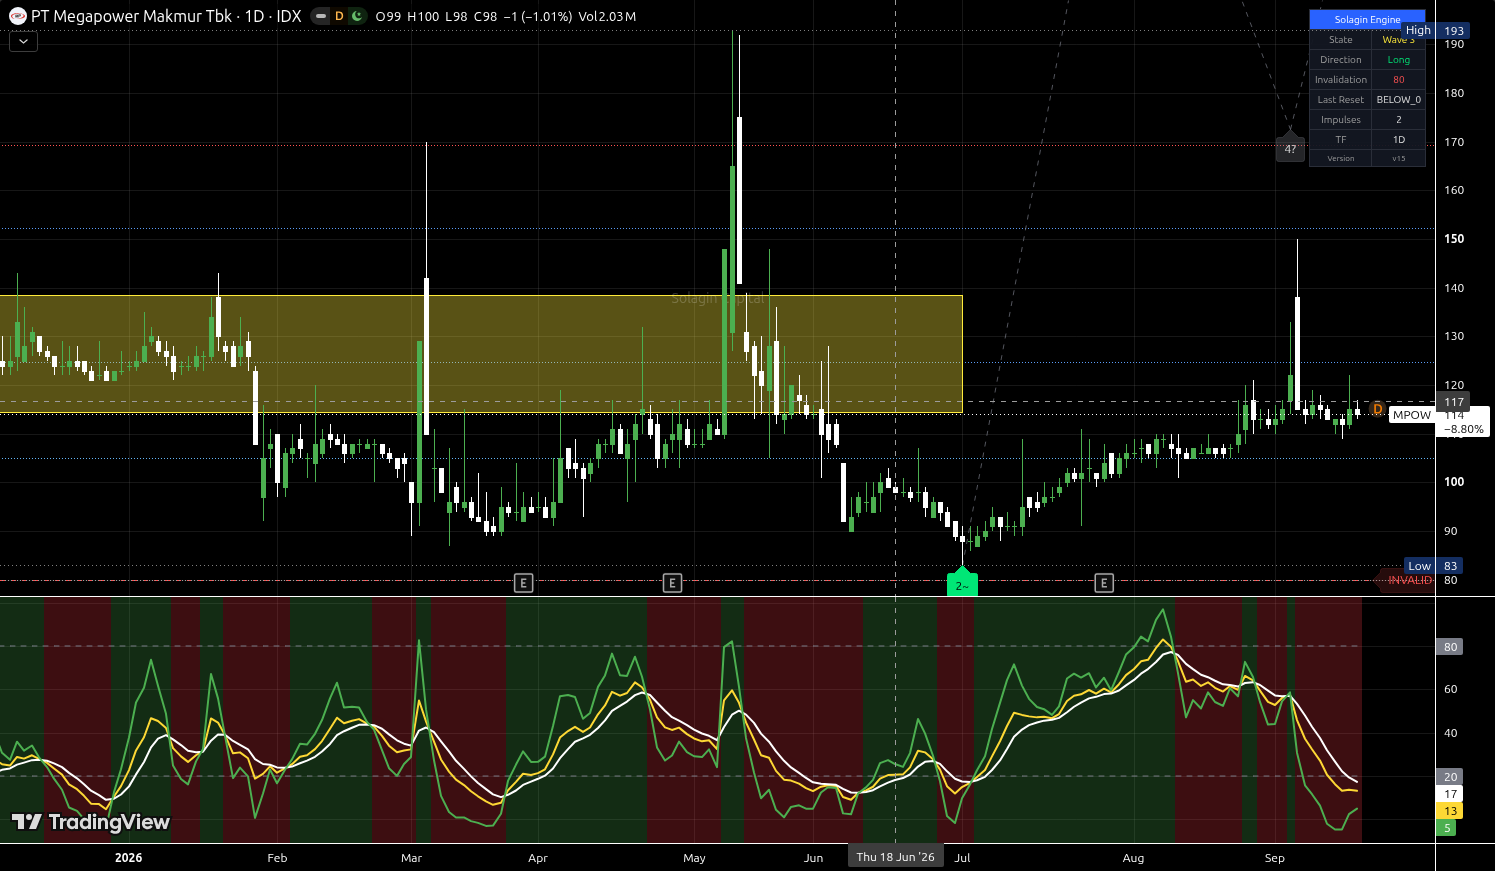This screenshot has width=1495, height=871.
Task: Click the 1D timeframe cell in table
Action: [x=1398, y=140]
